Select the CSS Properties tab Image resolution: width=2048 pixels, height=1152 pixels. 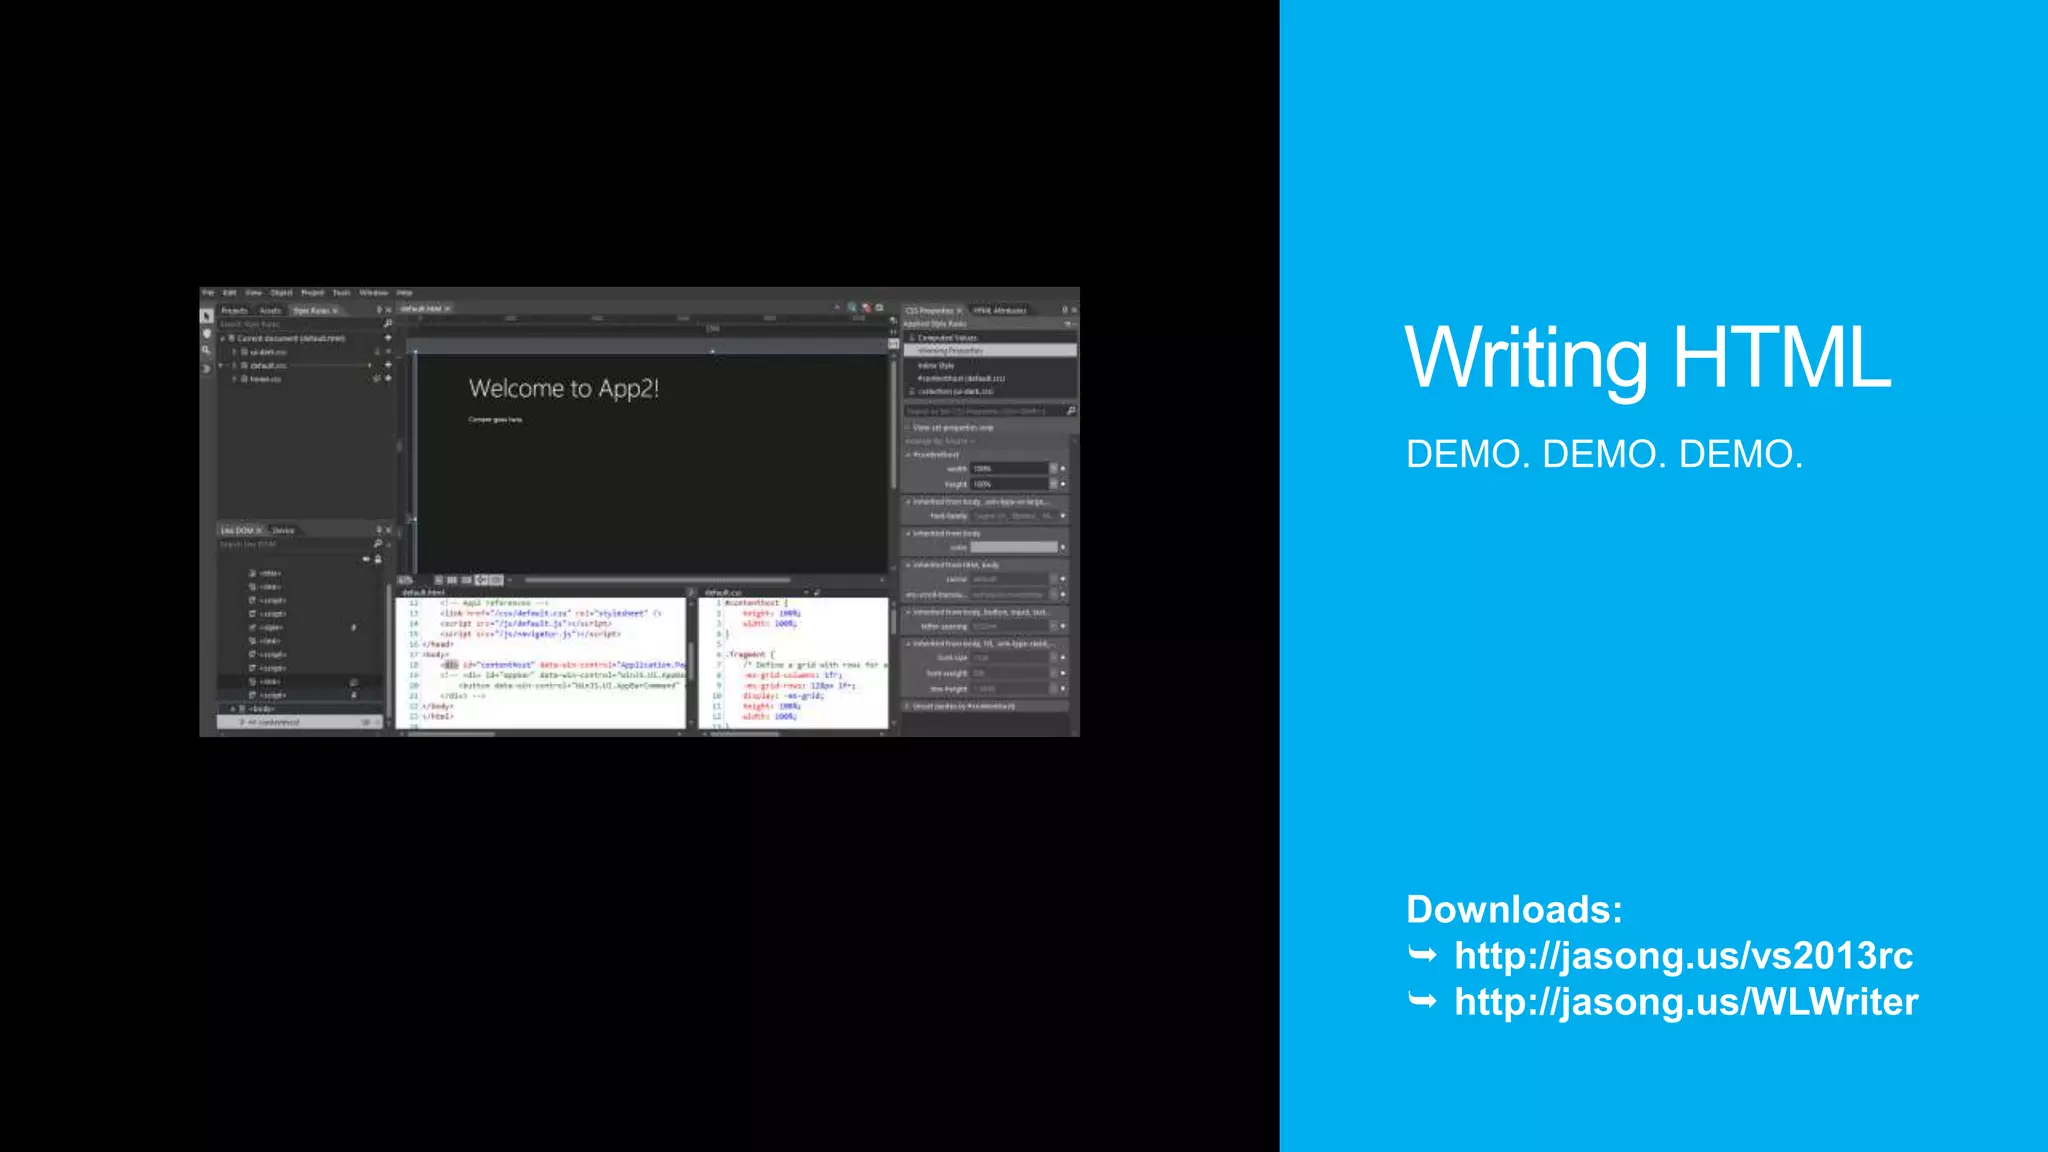pyautogui.click(x=930, y=311)
